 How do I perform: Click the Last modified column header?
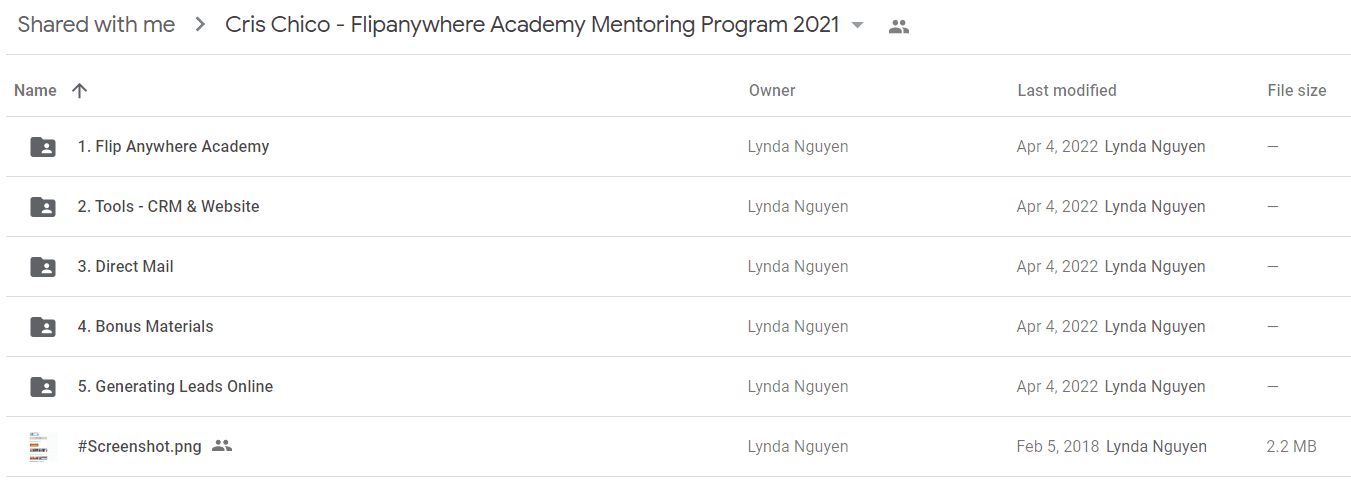pyautogui.click(x=1067, y=90)
